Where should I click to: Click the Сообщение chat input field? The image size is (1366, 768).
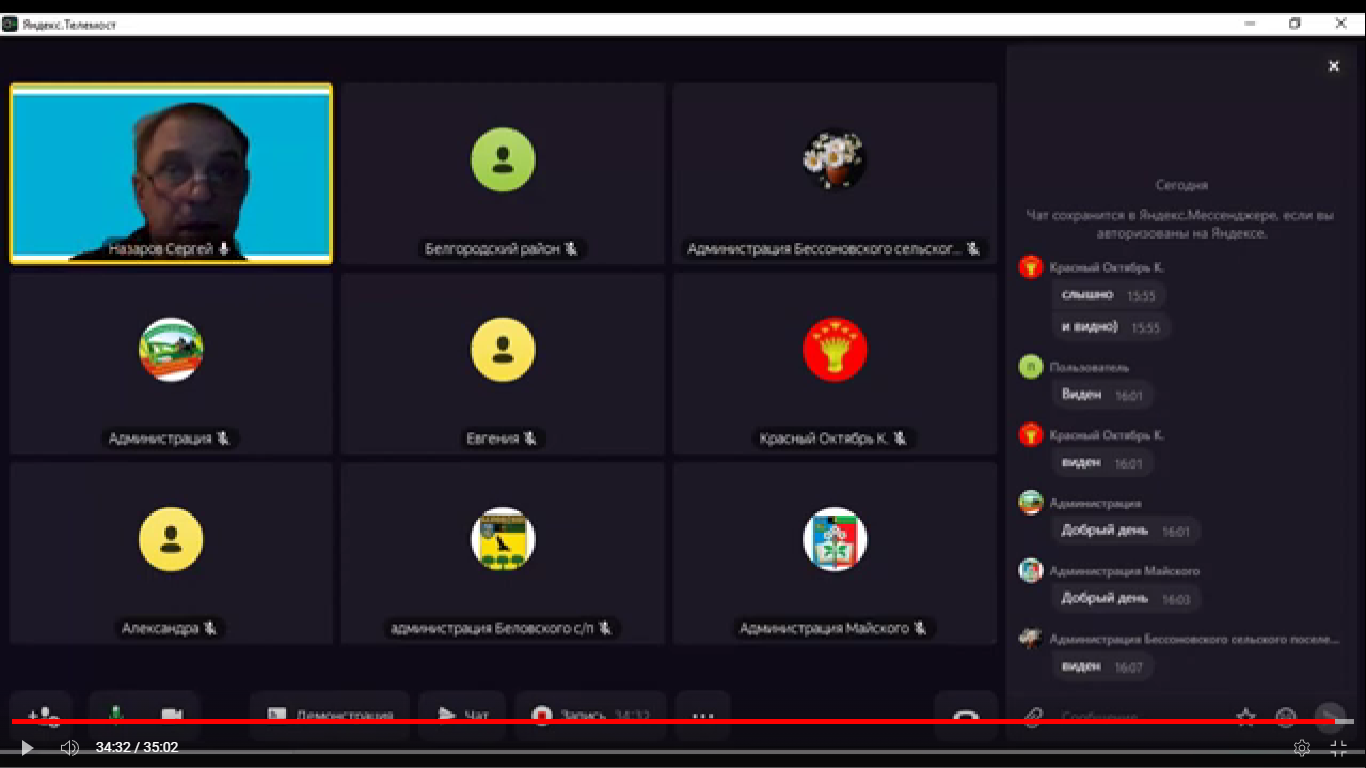click(x=1130, y=714)
